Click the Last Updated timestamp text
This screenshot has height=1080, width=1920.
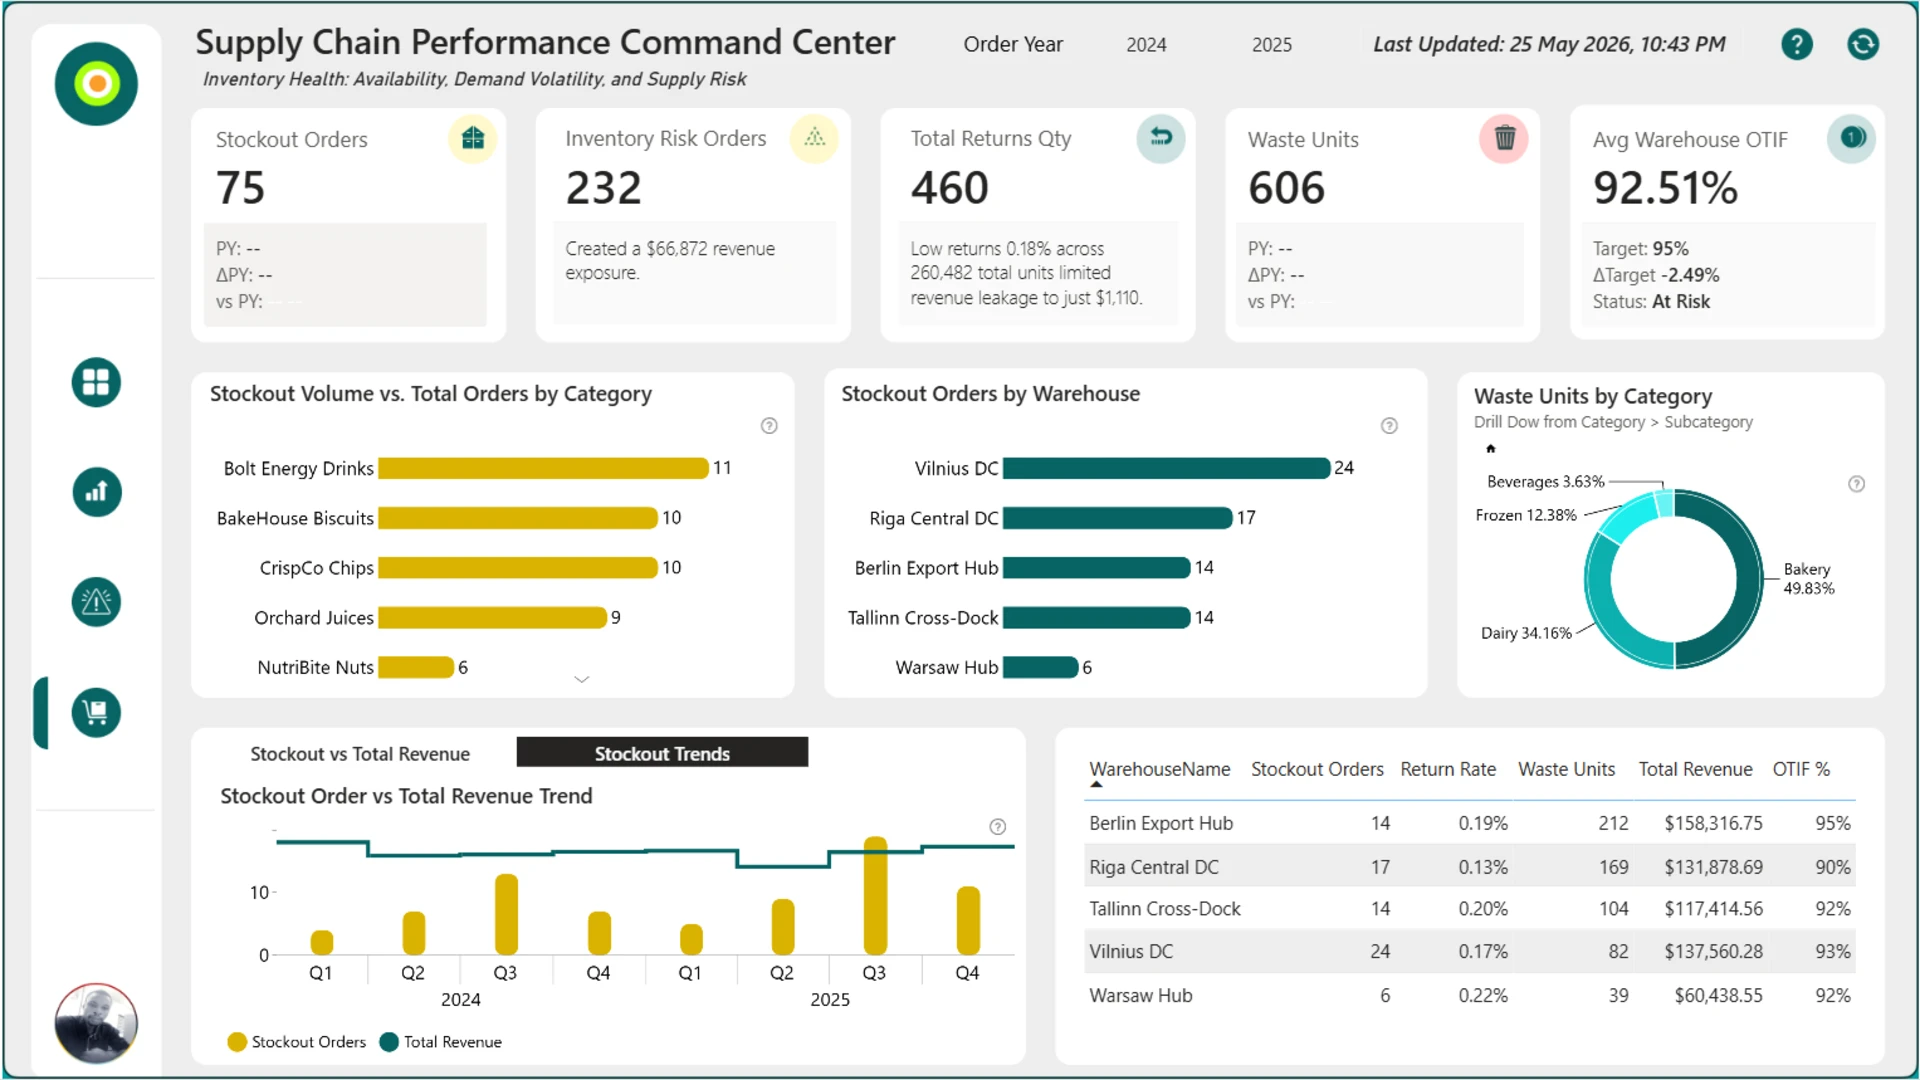coord(1549,44)
